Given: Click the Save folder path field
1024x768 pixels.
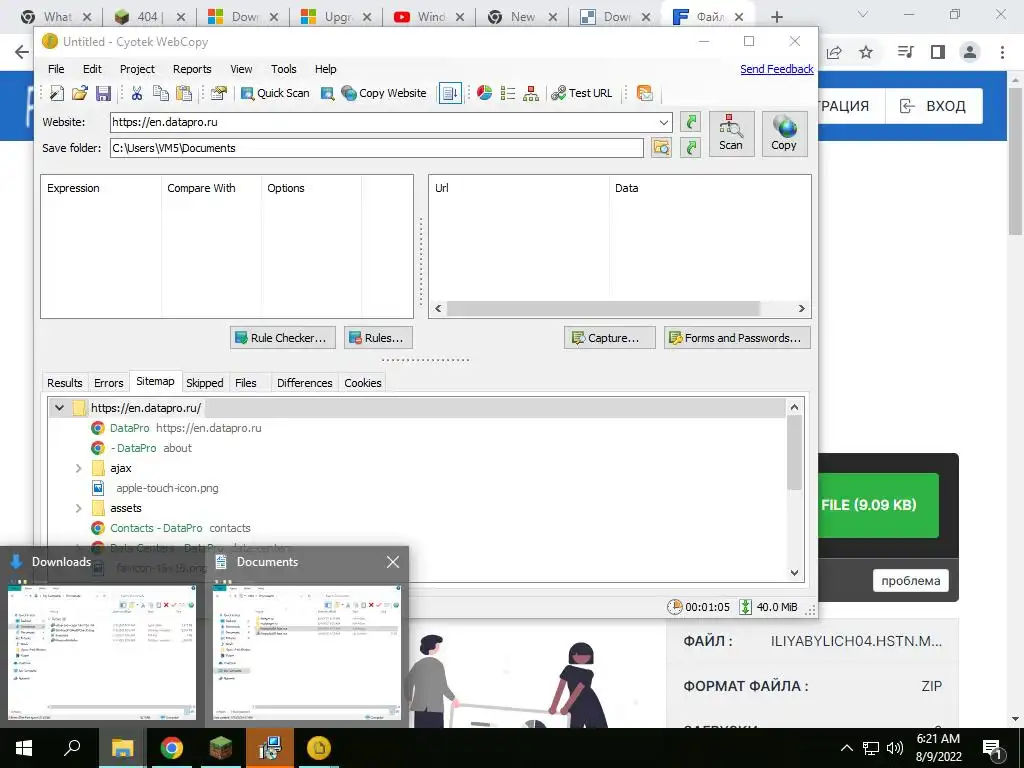Looking at the screenshot, I should point(376,148).
